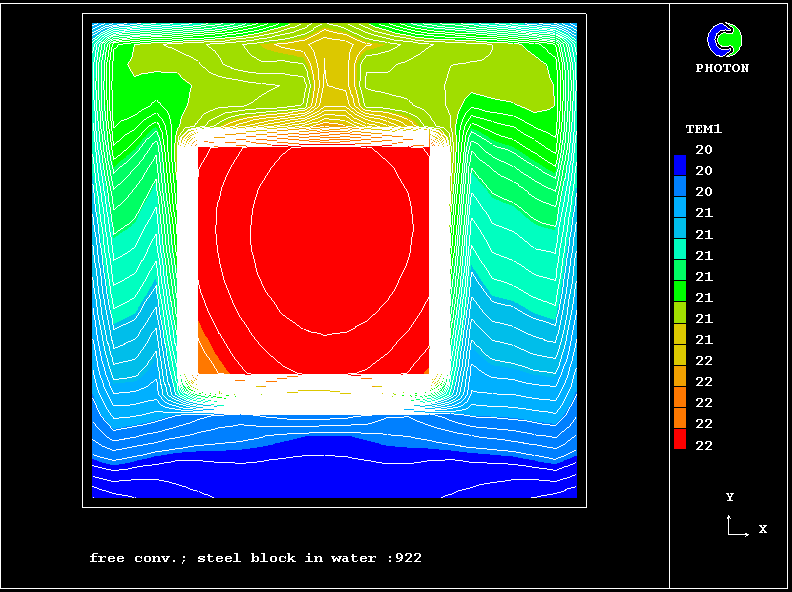This screenshot has height=592, width=792.
Task: Click the white left wall of the block
Action: [x=187, y=260]
